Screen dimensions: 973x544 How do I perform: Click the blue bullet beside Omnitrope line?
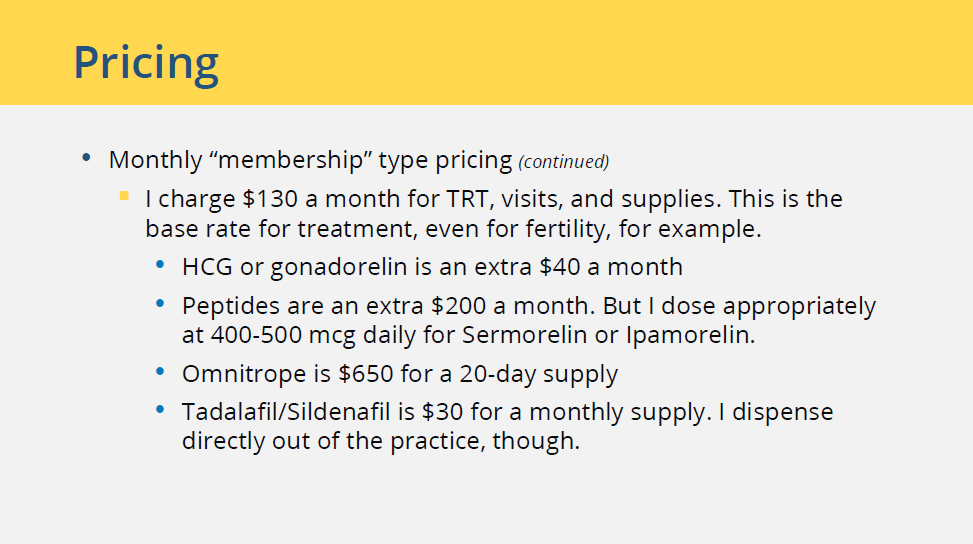click(x=160, y=372)
